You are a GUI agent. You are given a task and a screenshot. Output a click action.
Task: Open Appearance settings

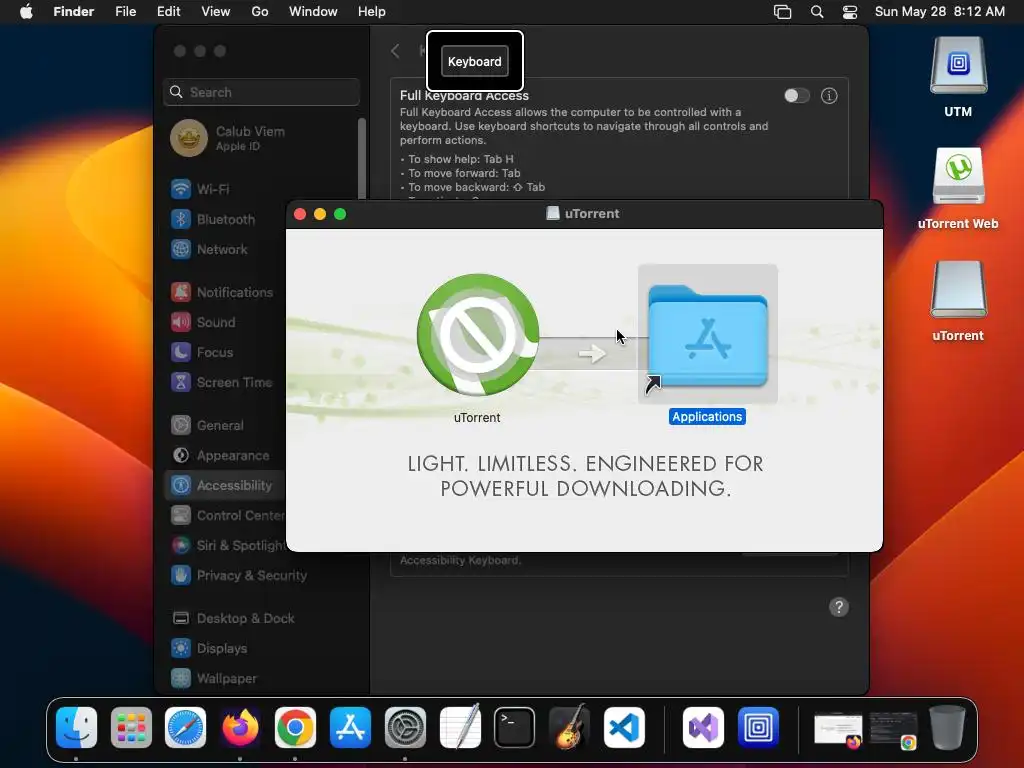point(225,456)
